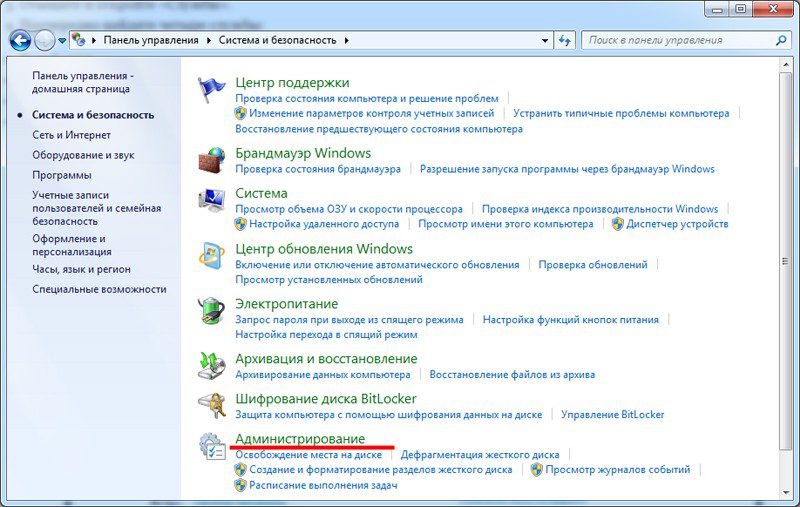Open Центр поддержки heading link
This screenshot has width=800, height=507.
click(x=292, y=83)
